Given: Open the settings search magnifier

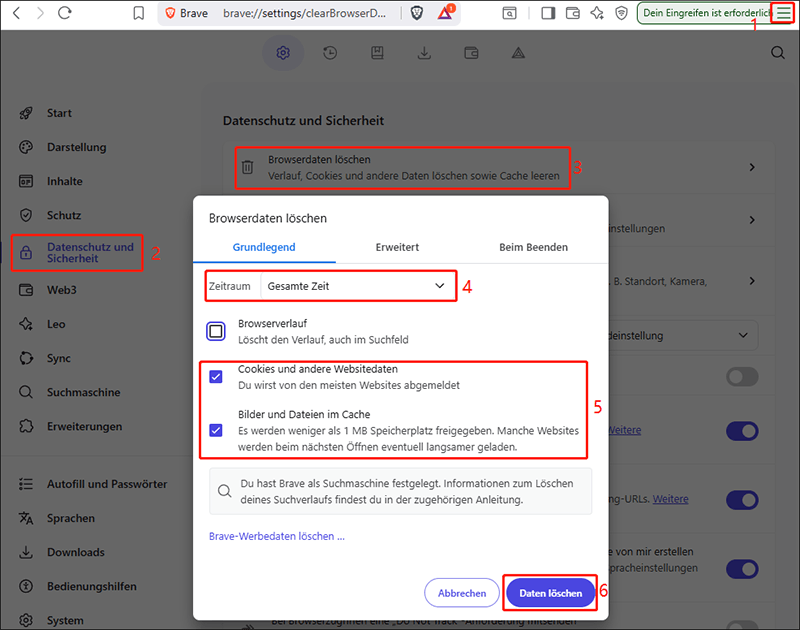Looking at the screenshot, I should pyautogui.click(x=778, y=53).
